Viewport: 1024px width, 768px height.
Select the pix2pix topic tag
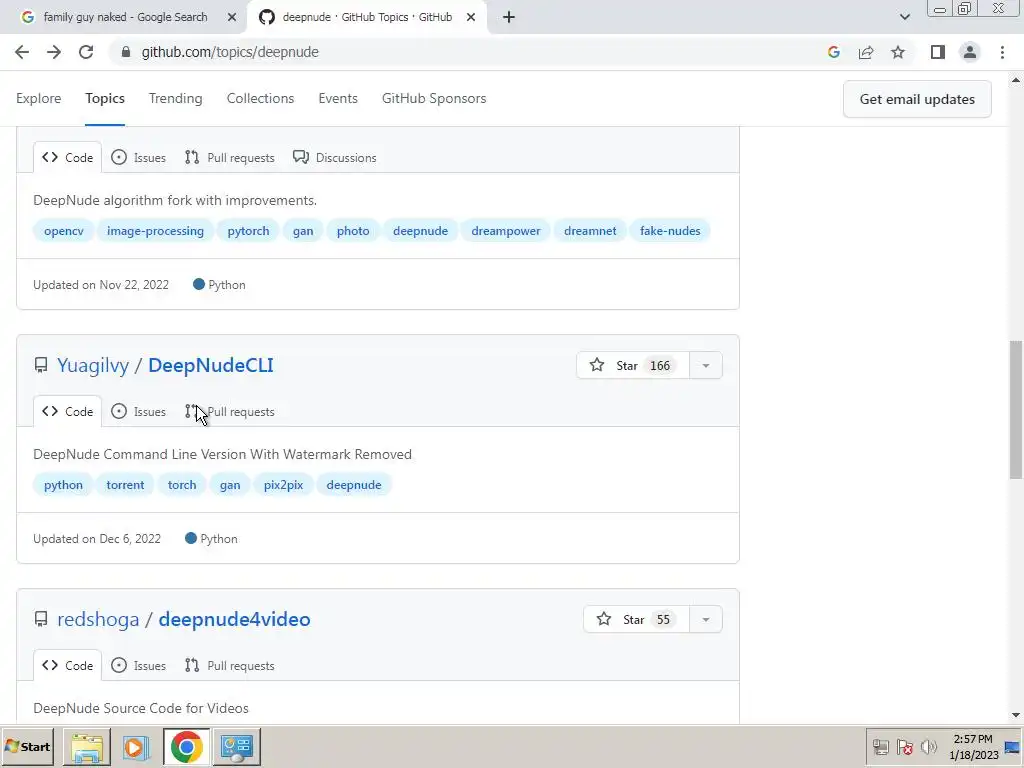[283, 485]
